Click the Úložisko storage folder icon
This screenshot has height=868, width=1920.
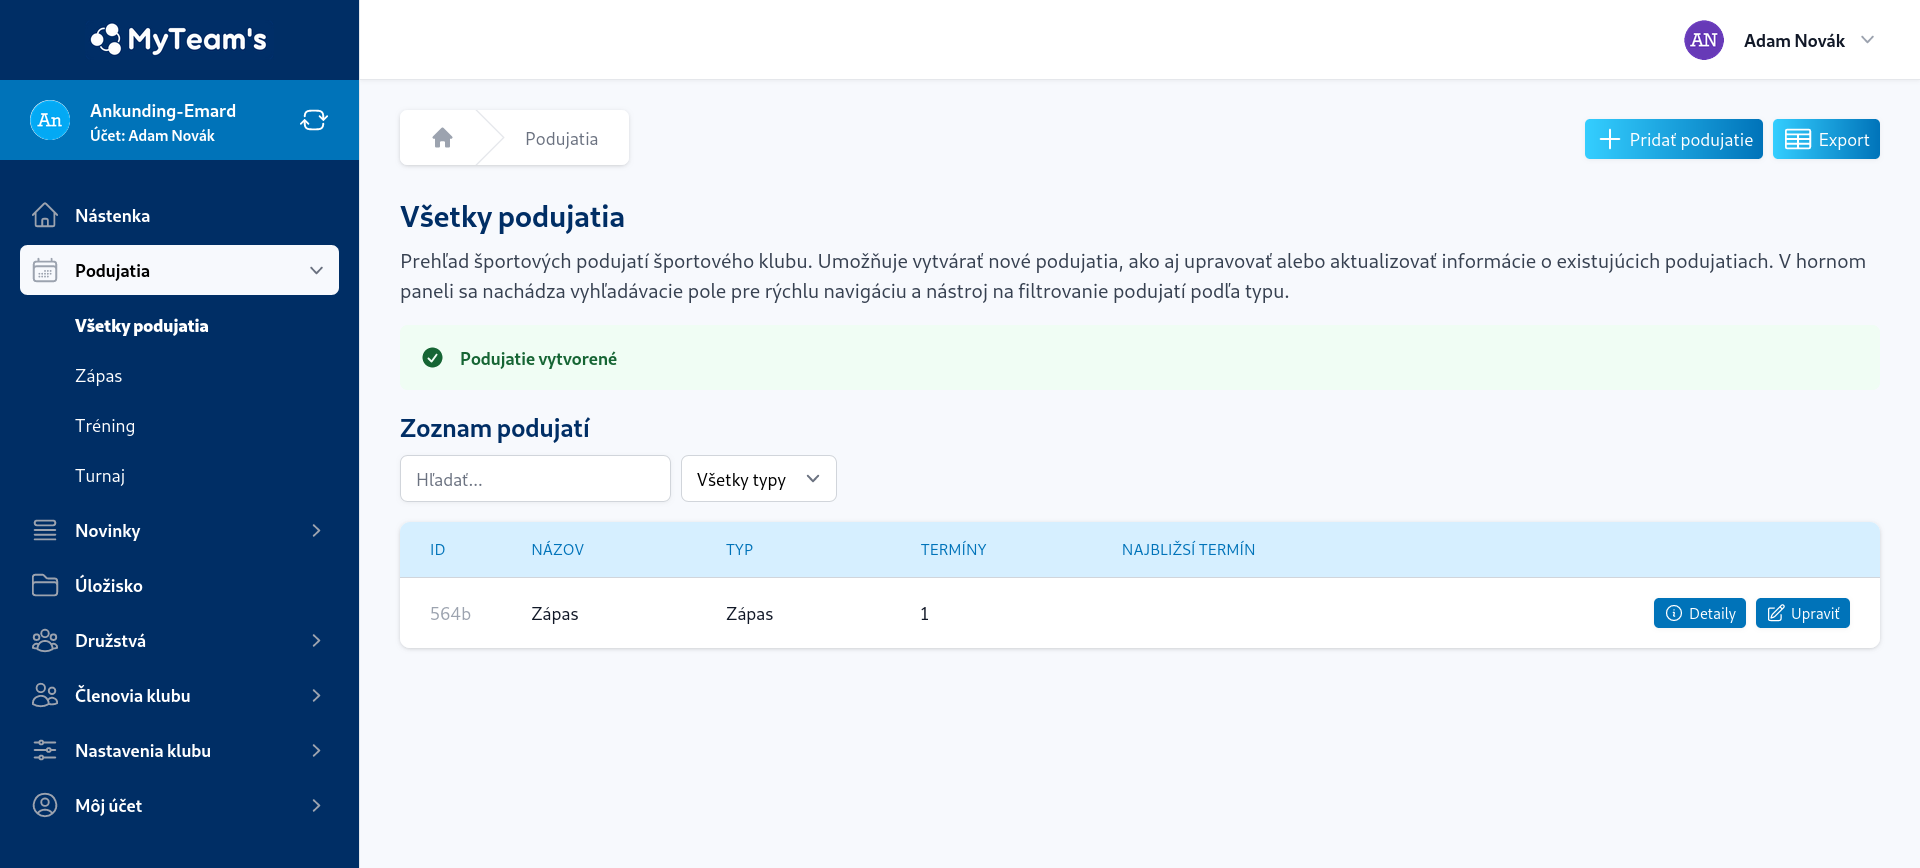(x=45, y=585)
